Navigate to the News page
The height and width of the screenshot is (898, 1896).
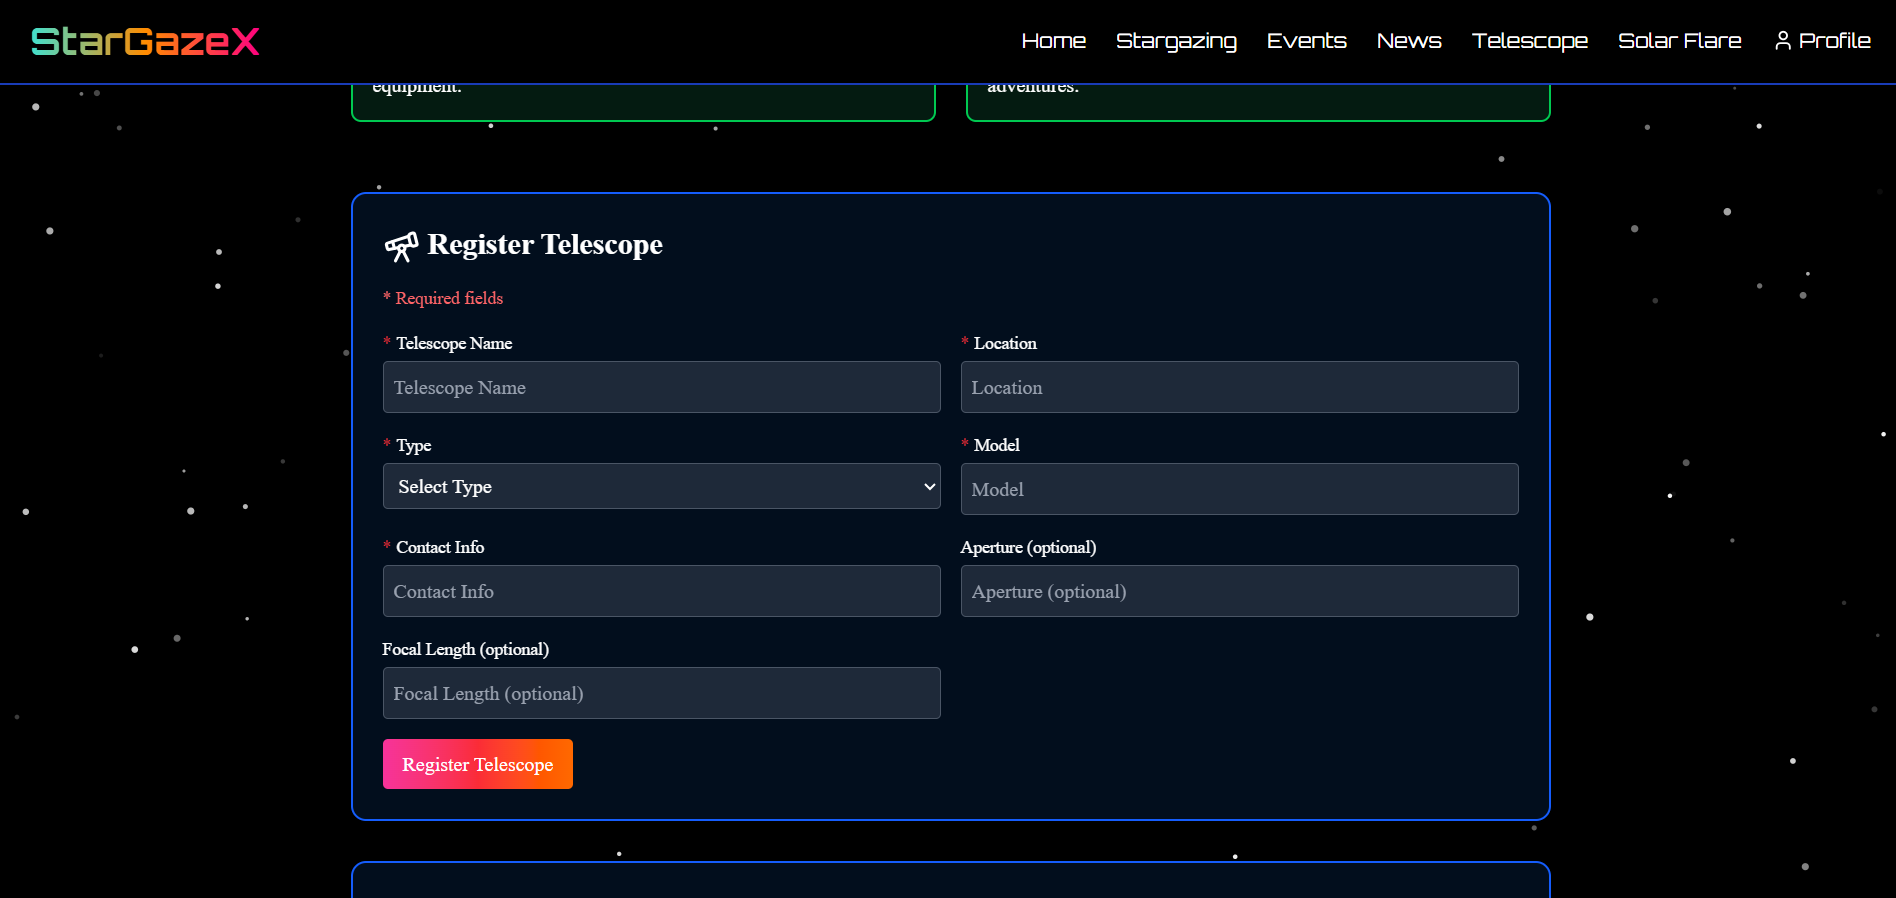pyautogui.click(x=1408, y=41)
